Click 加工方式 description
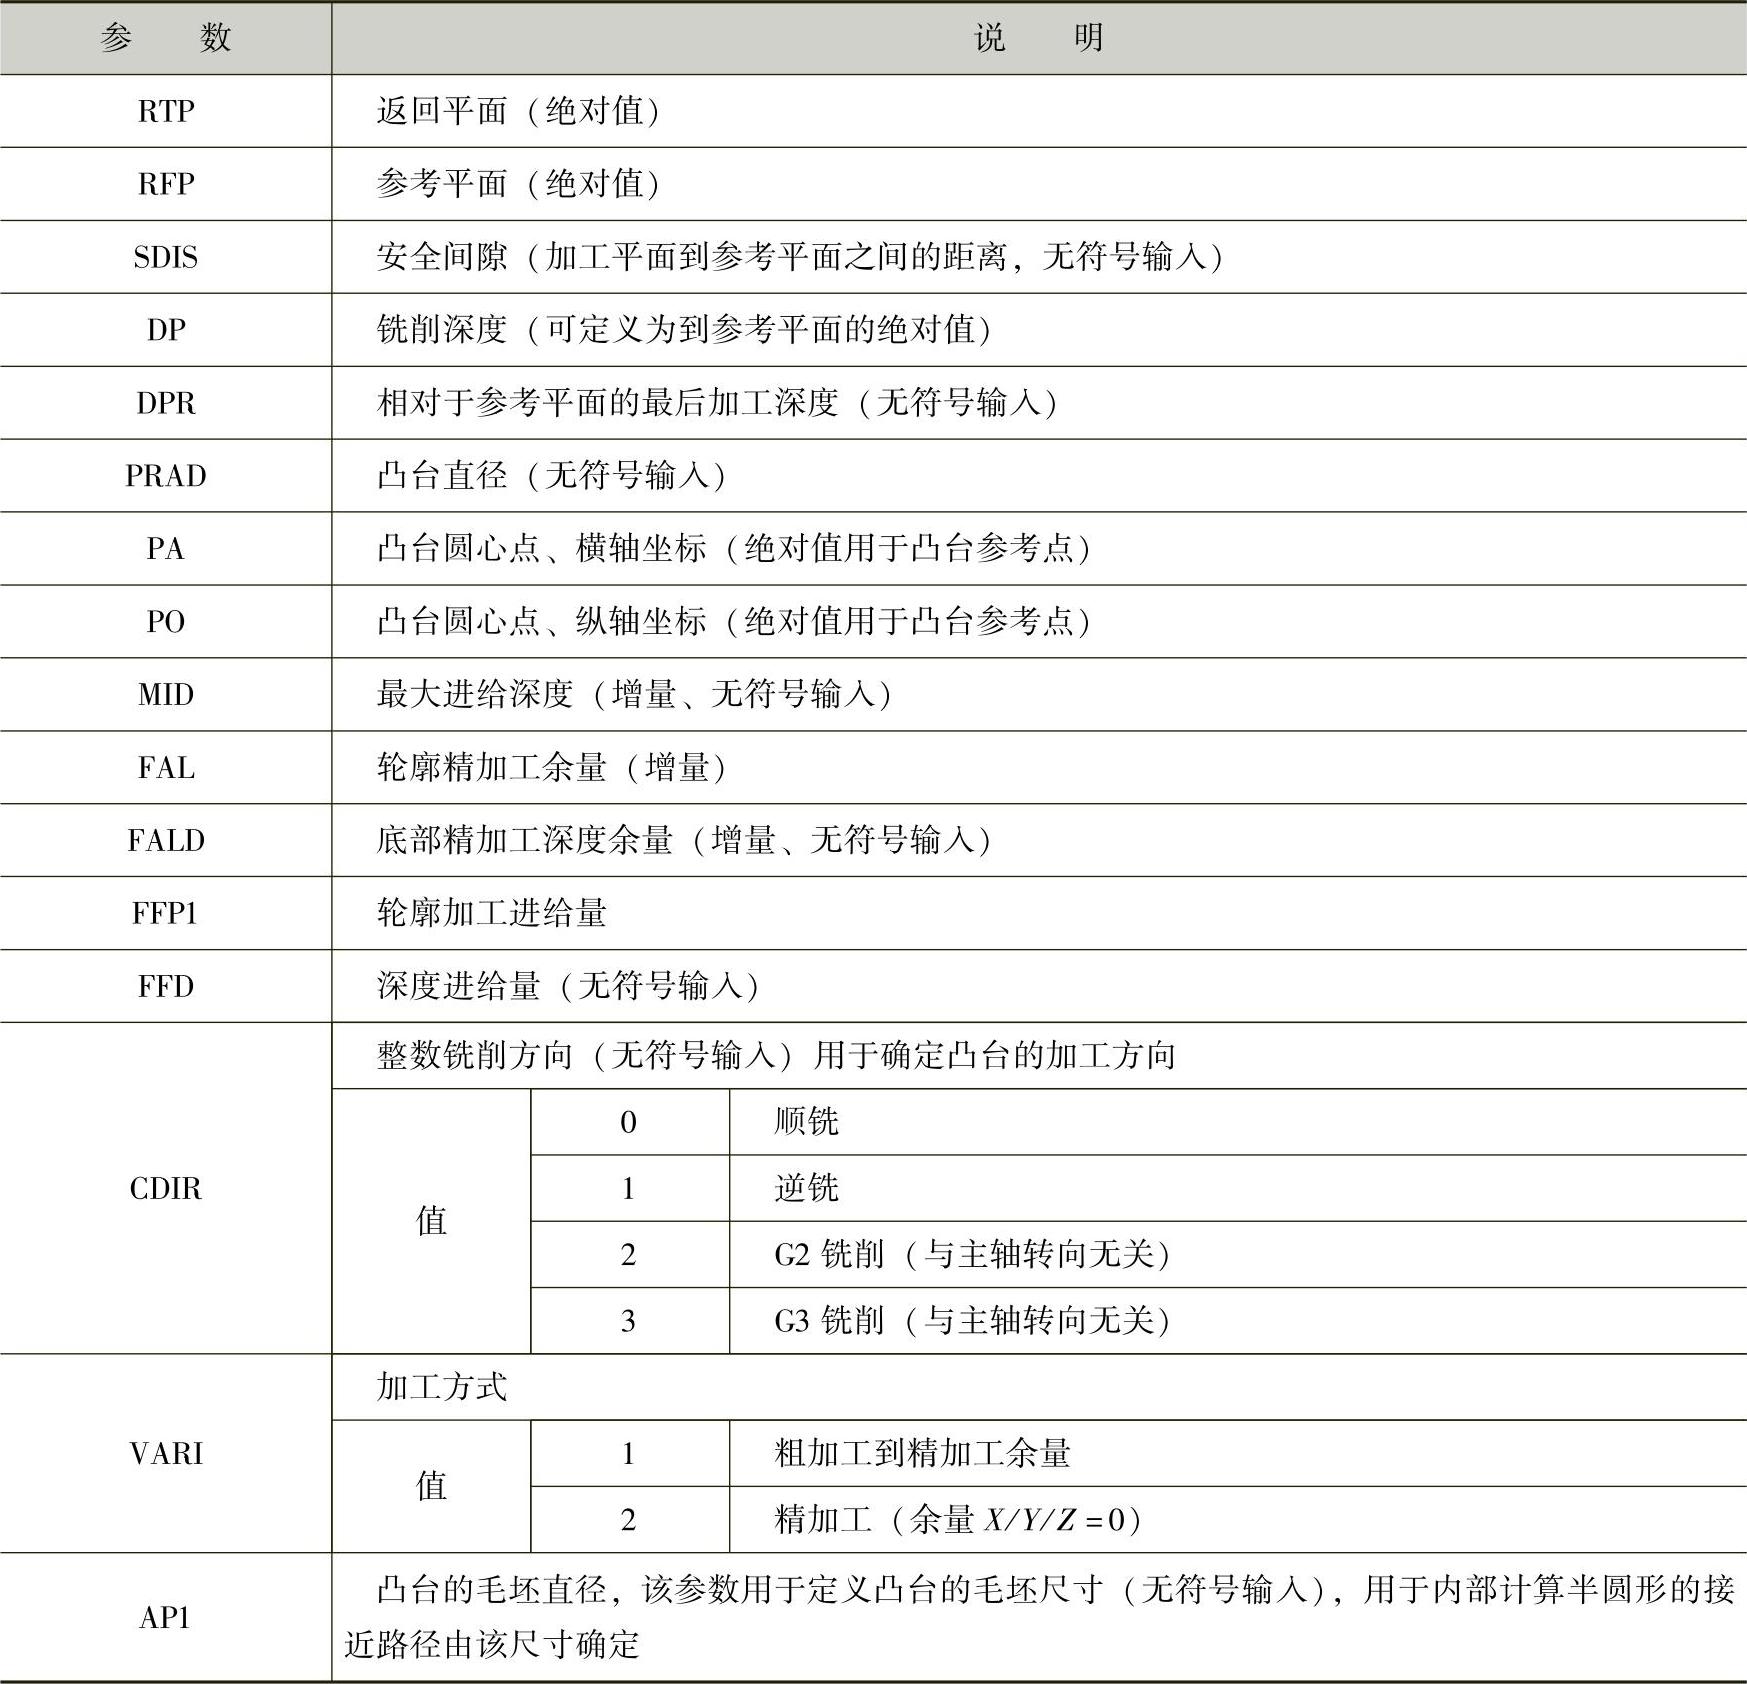1747x1684 pixels. click(442, 1387)
